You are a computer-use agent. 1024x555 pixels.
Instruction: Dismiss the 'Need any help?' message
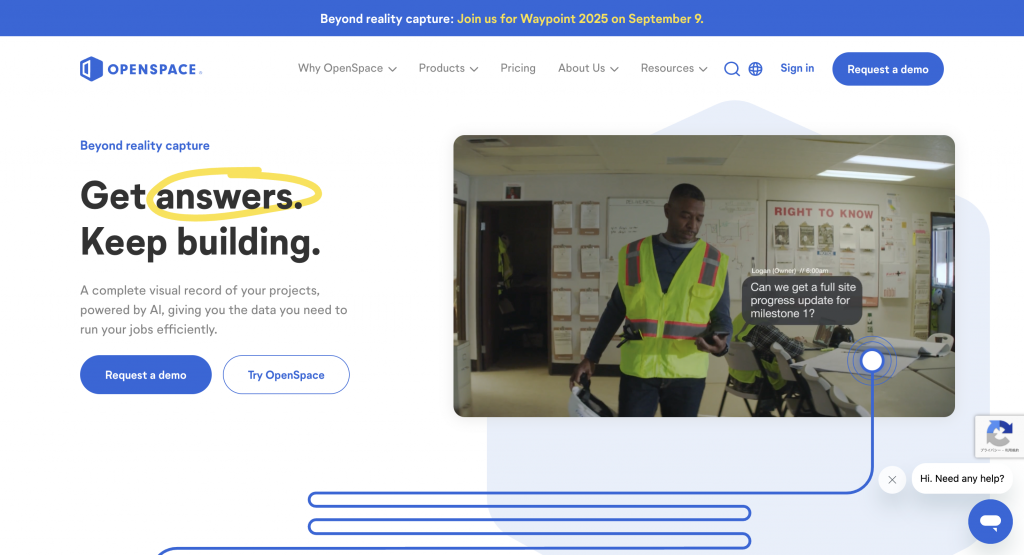(892, 480)
